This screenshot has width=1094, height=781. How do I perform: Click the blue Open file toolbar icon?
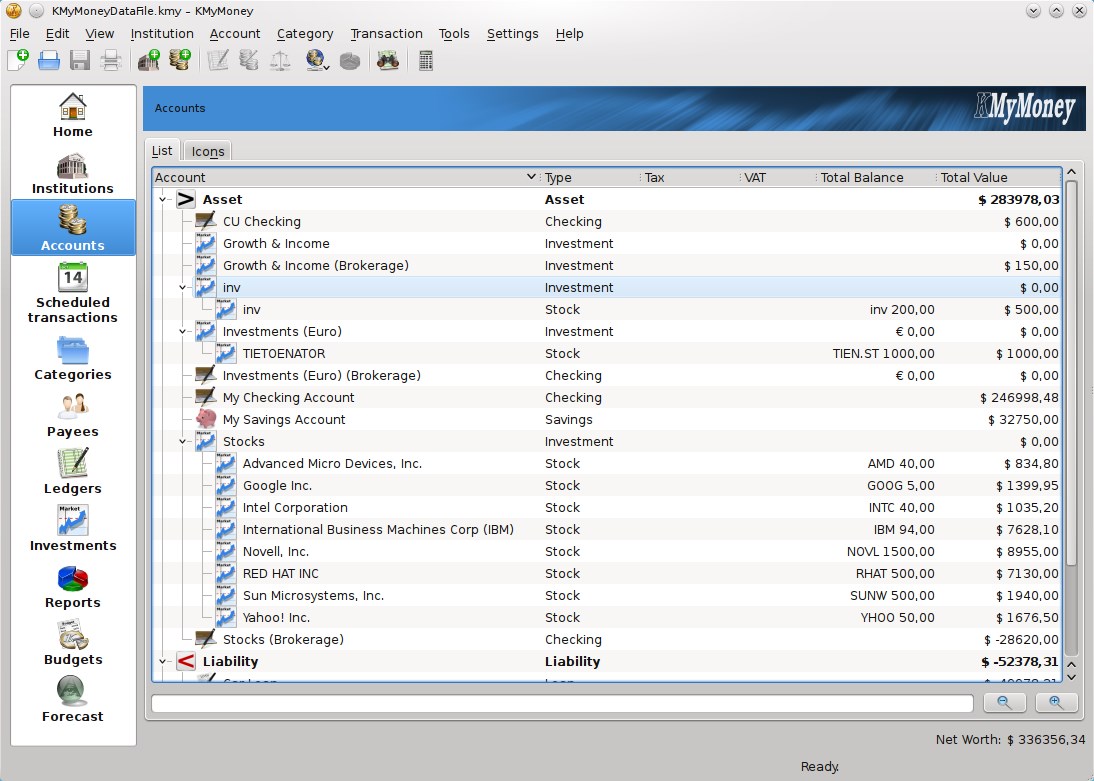pyautogui.click(x=49, y=61)
